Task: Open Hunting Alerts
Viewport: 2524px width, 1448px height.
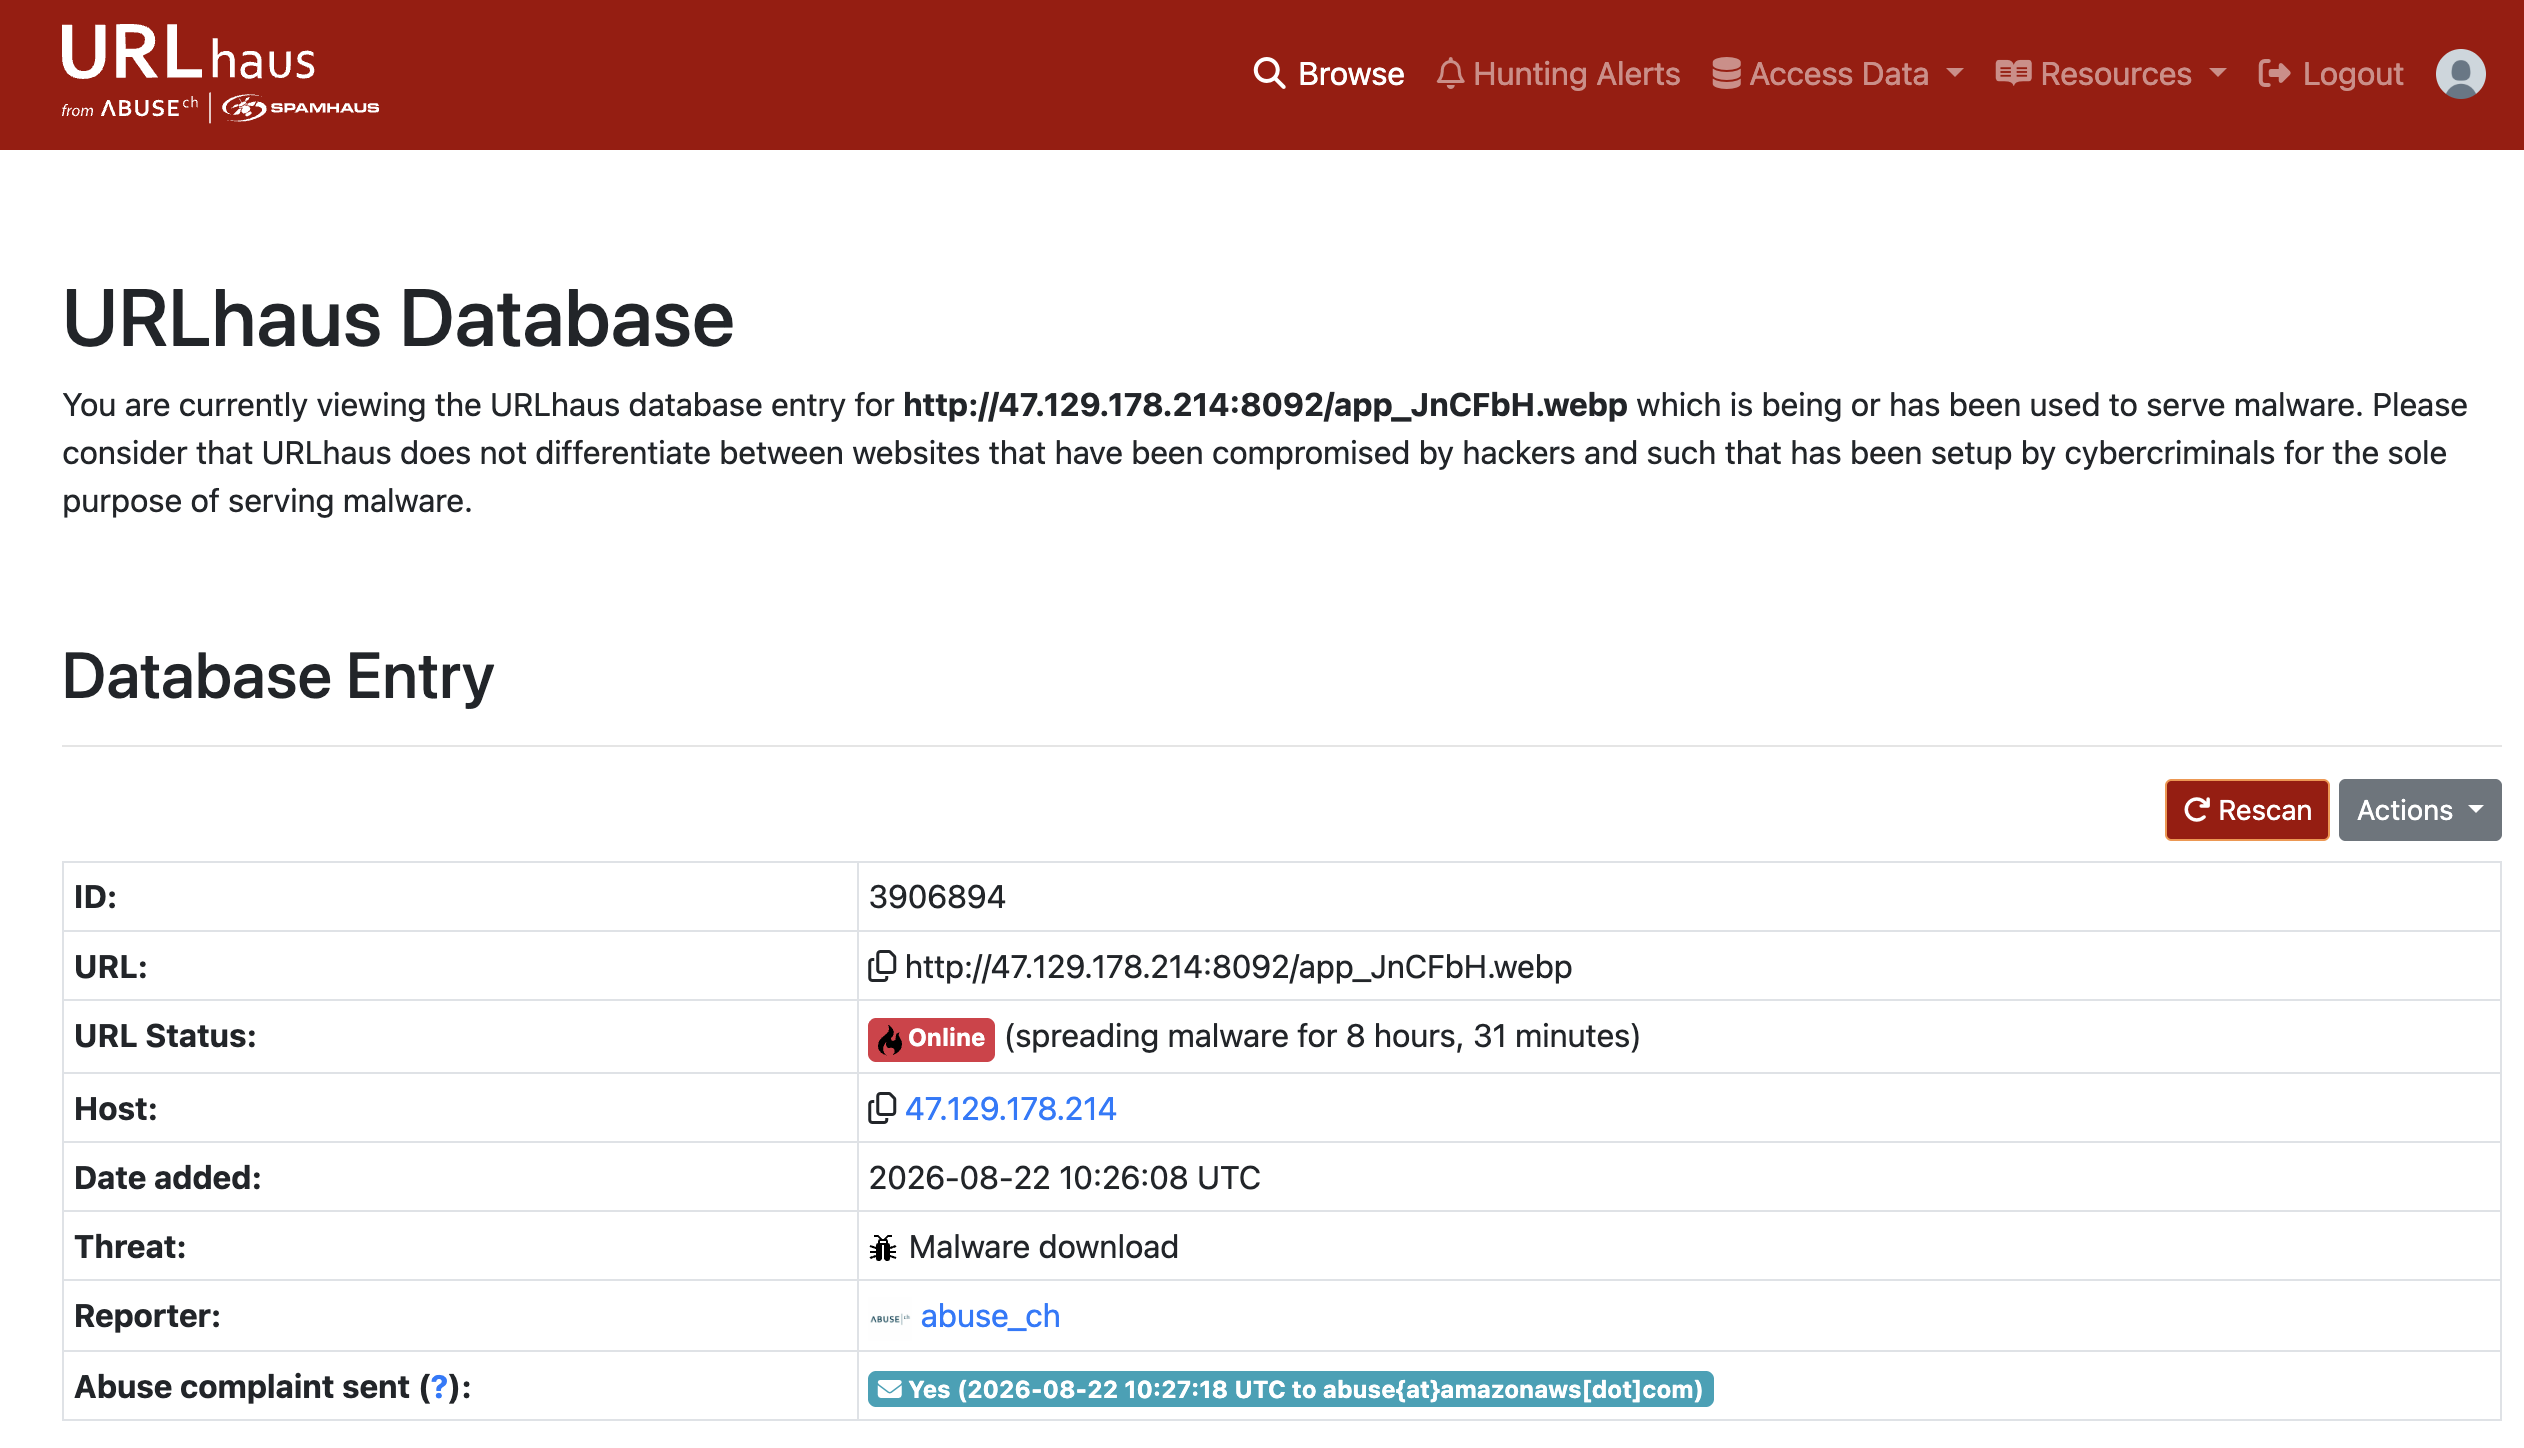Action: pyautogui.click(x=1558, y=74)
